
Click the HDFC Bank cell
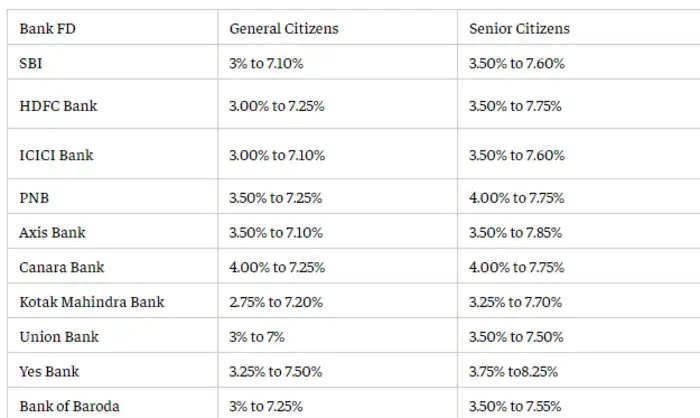tap(58, 105)
